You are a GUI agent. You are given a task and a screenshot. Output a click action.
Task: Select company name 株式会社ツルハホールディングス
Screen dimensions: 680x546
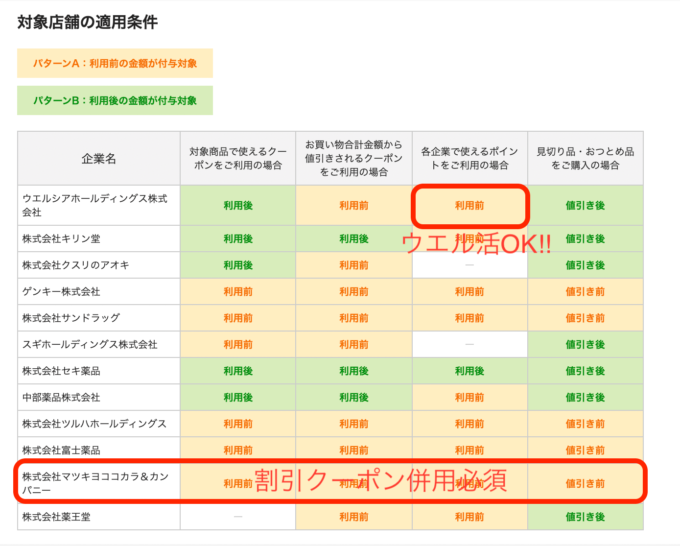coord(95,424)
